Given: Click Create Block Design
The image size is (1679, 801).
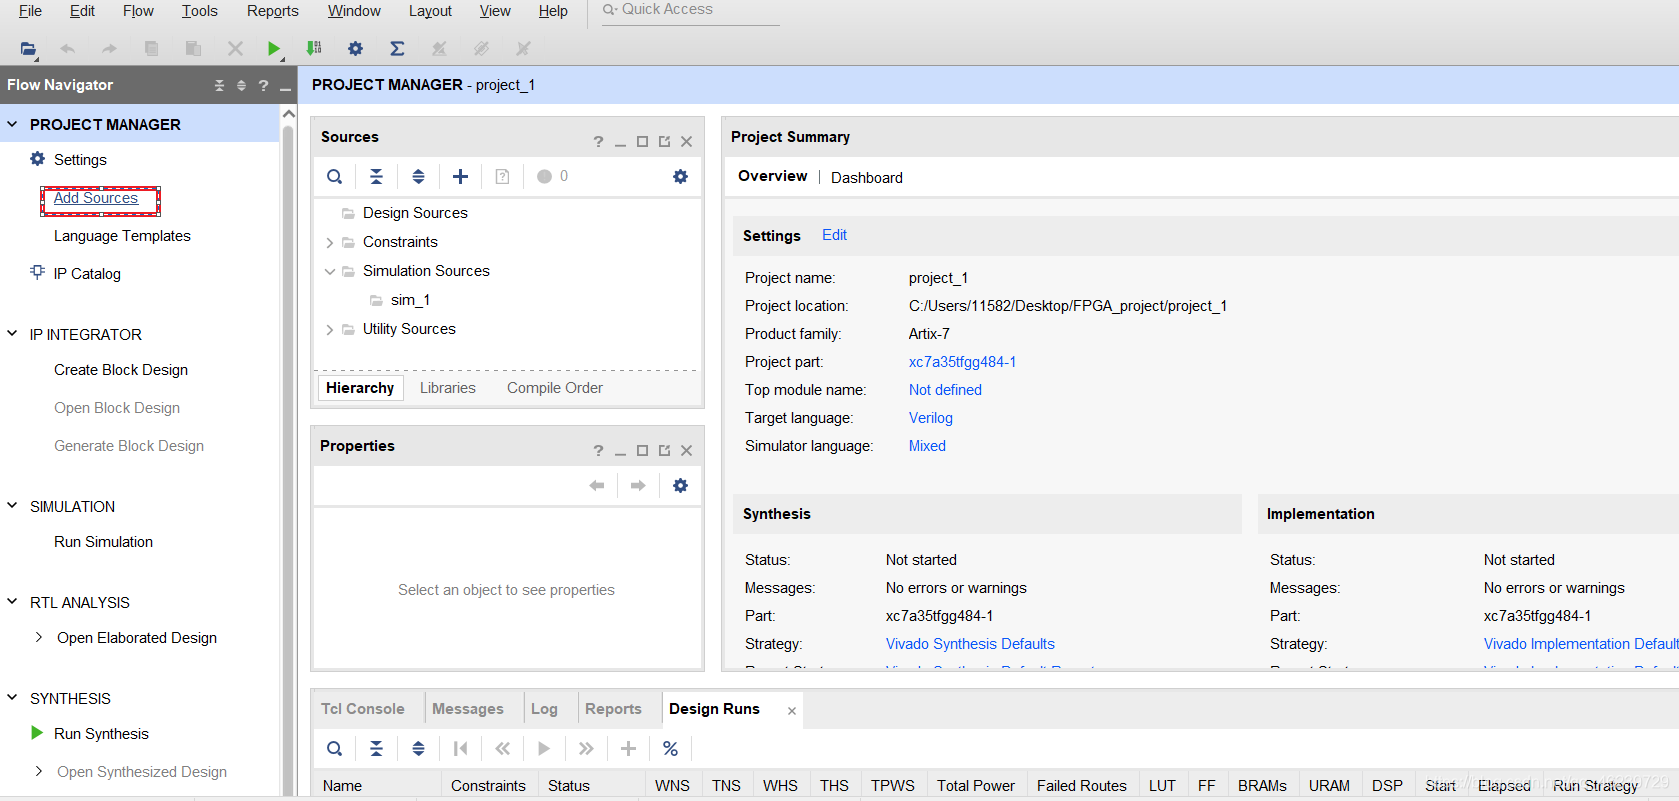Looking at the screenshot, I should click(121, 370).
